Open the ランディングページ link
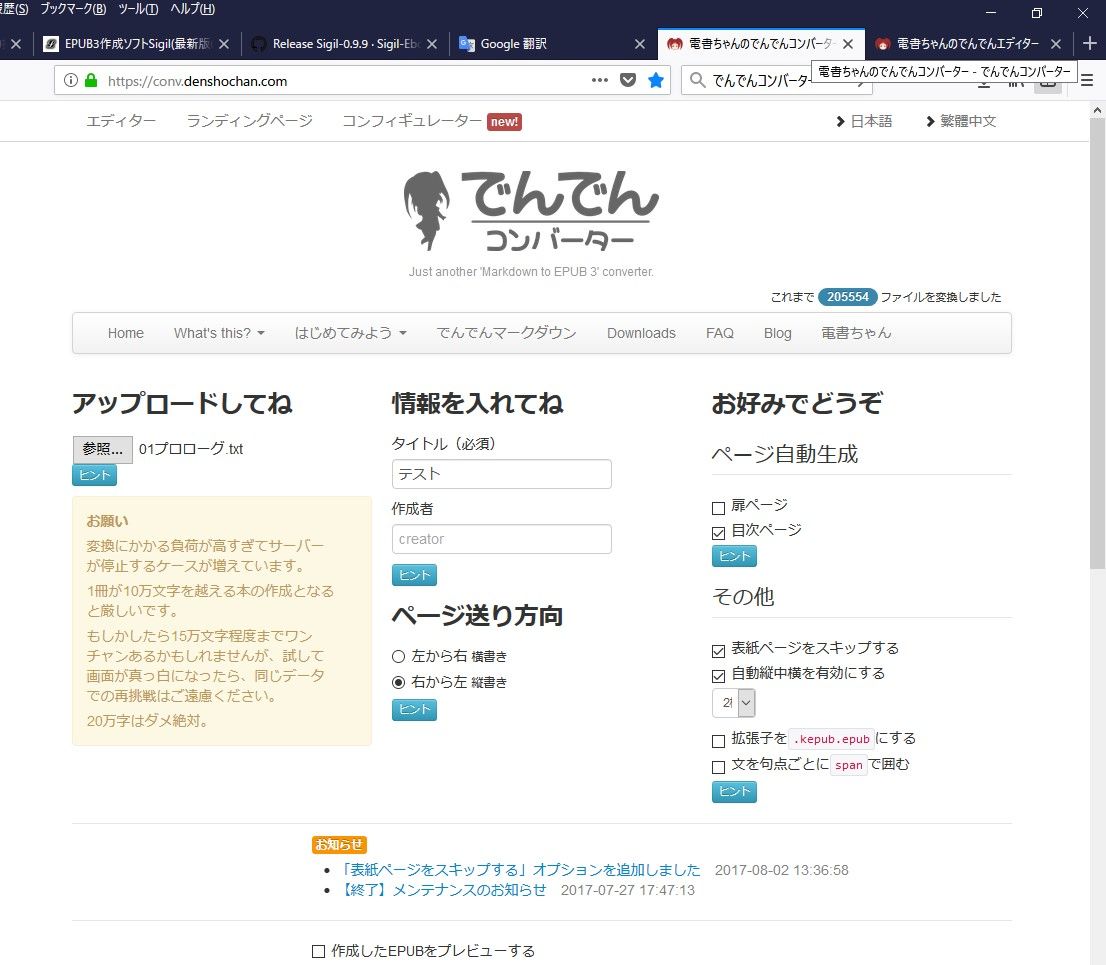 pos(249,121)
